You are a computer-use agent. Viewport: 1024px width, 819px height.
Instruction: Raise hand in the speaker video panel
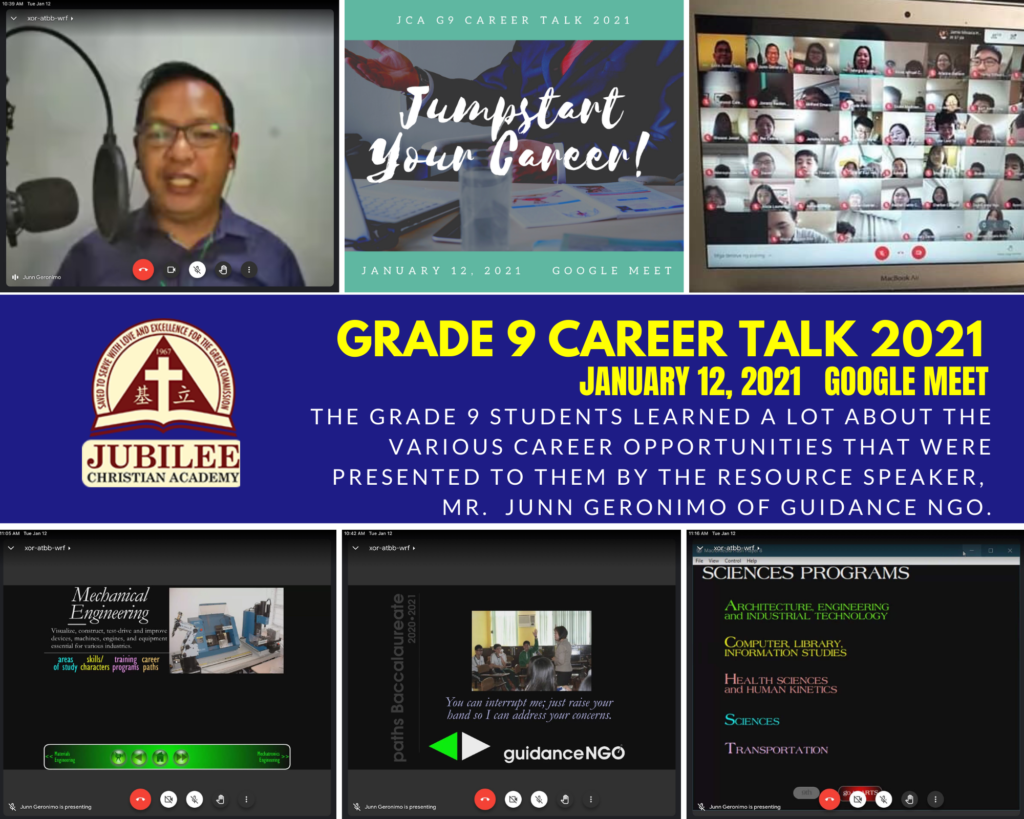(223, 269)
